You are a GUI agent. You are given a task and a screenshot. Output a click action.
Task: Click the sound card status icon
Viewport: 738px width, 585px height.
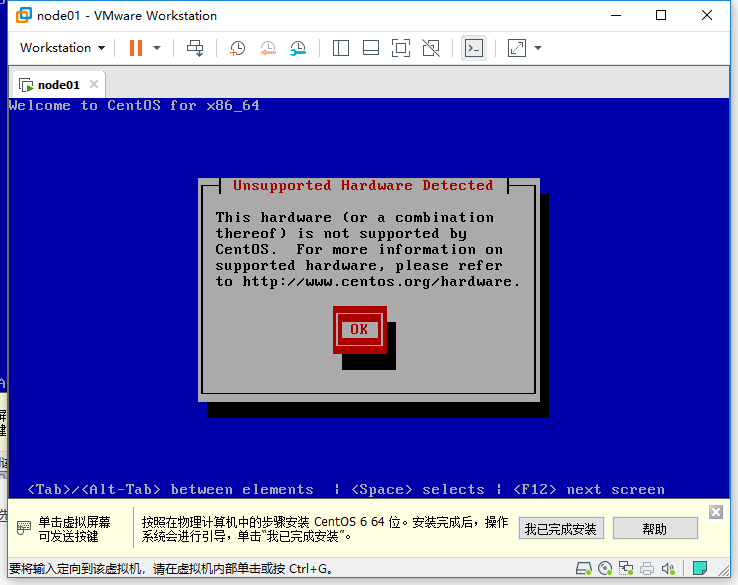pos(668,569)
